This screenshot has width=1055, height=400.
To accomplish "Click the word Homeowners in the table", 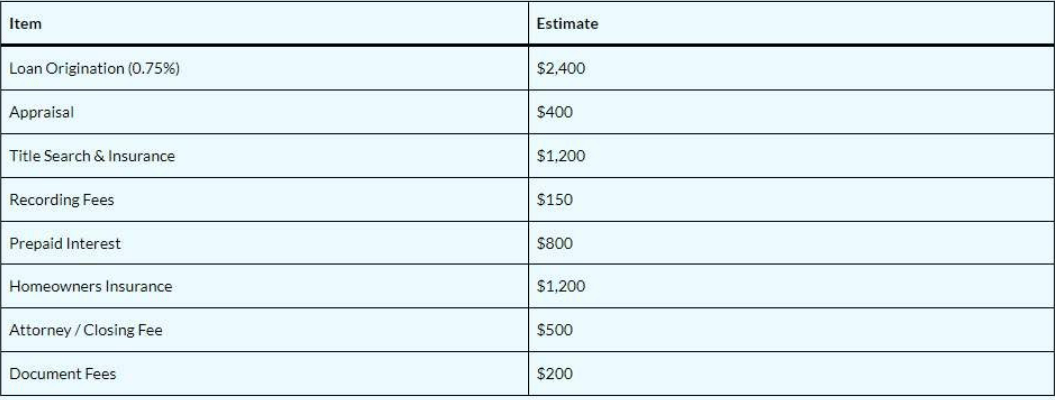I will (x=48, y=286).
